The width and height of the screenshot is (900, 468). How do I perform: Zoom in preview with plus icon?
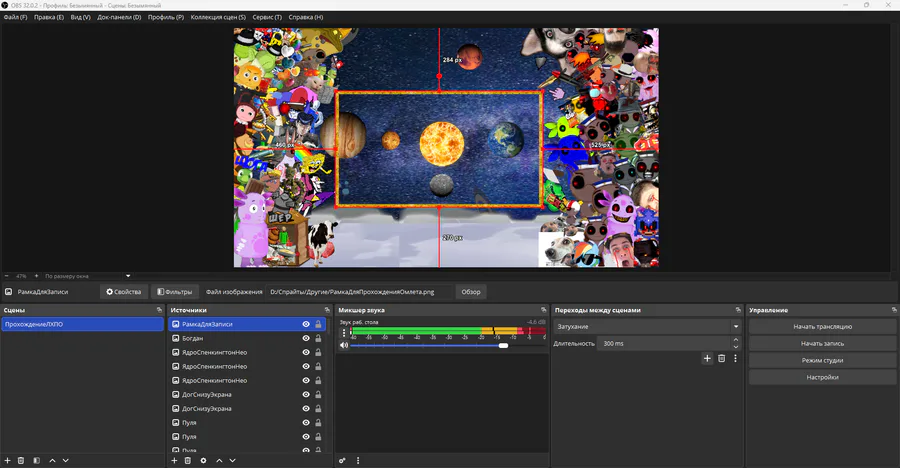[x=36, y=276]
